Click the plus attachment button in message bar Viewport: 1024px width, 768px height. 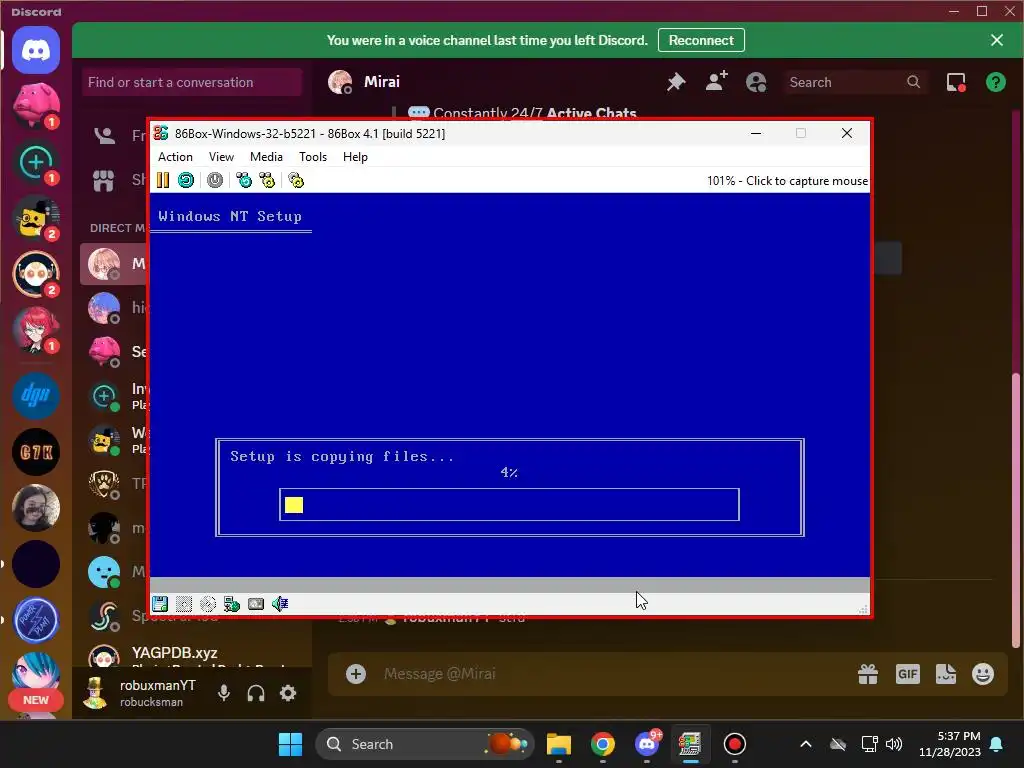[x=356, y=674]
